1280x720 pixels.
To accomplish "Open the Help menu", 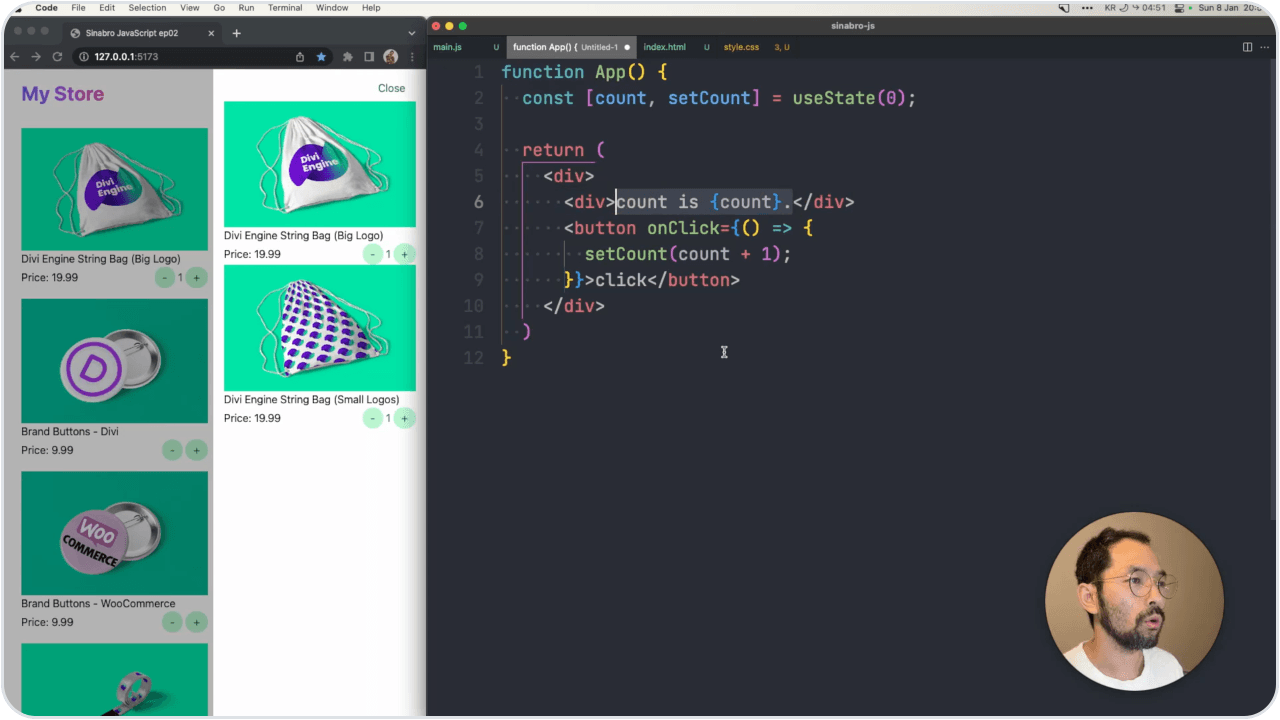I will point(371,8).
